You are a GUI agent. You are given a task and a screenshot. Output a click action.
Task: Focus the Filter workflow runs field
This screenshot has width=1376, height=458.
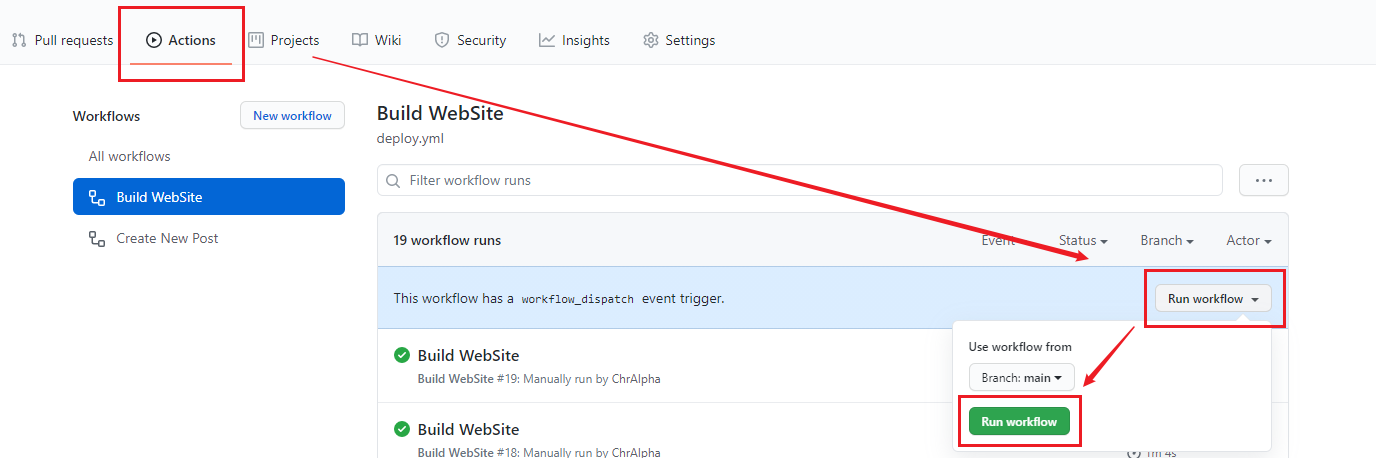point(800,180)
